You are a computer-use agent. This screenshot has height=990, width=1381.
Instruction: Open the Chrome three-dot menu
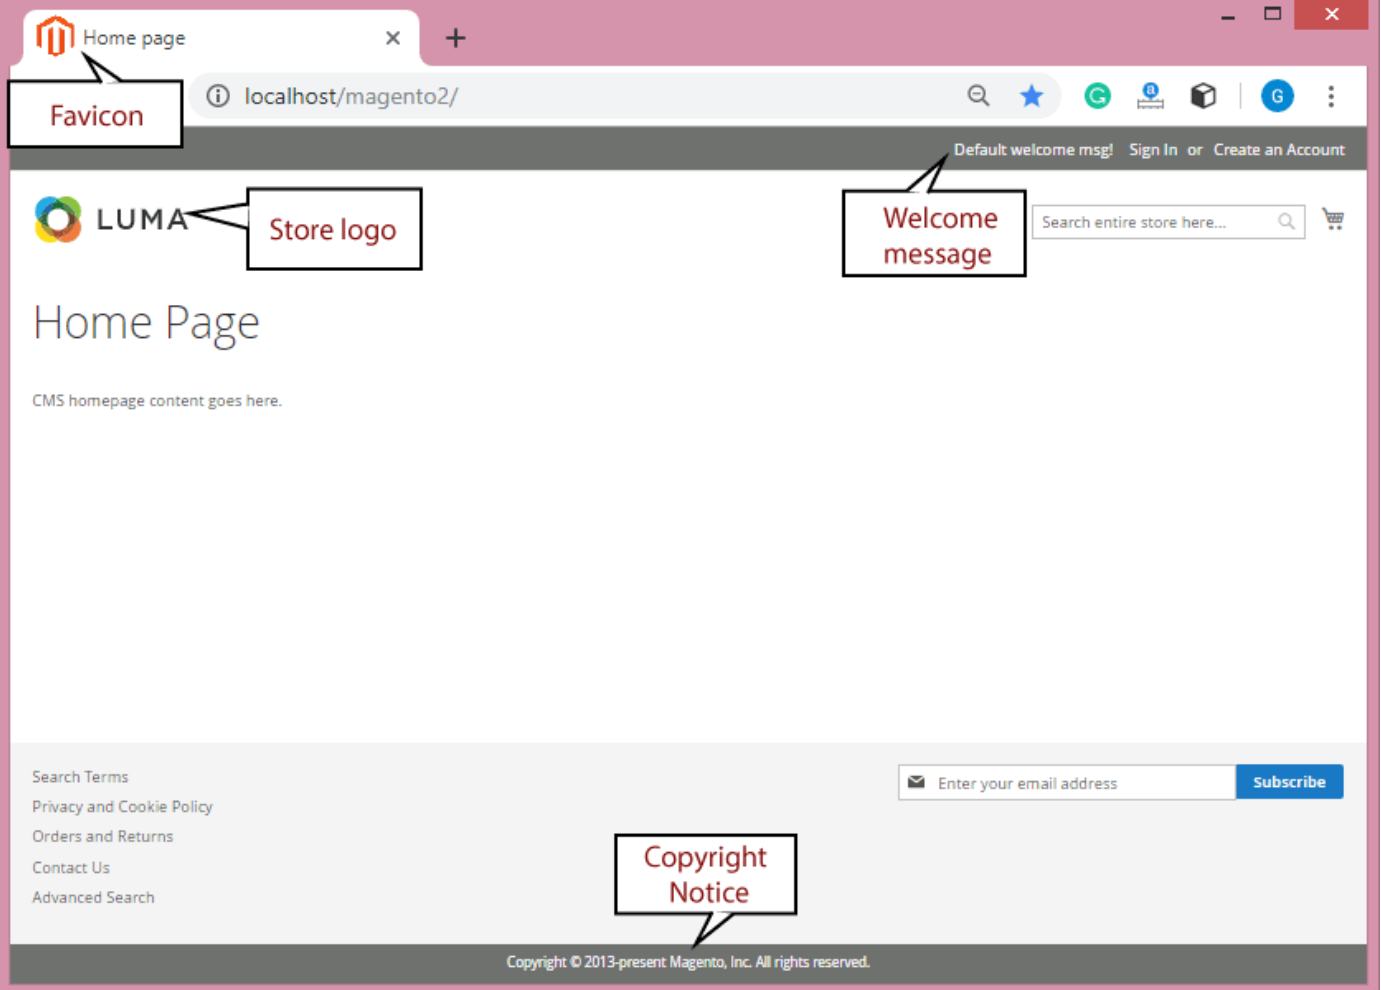(x=1330, y=96)
